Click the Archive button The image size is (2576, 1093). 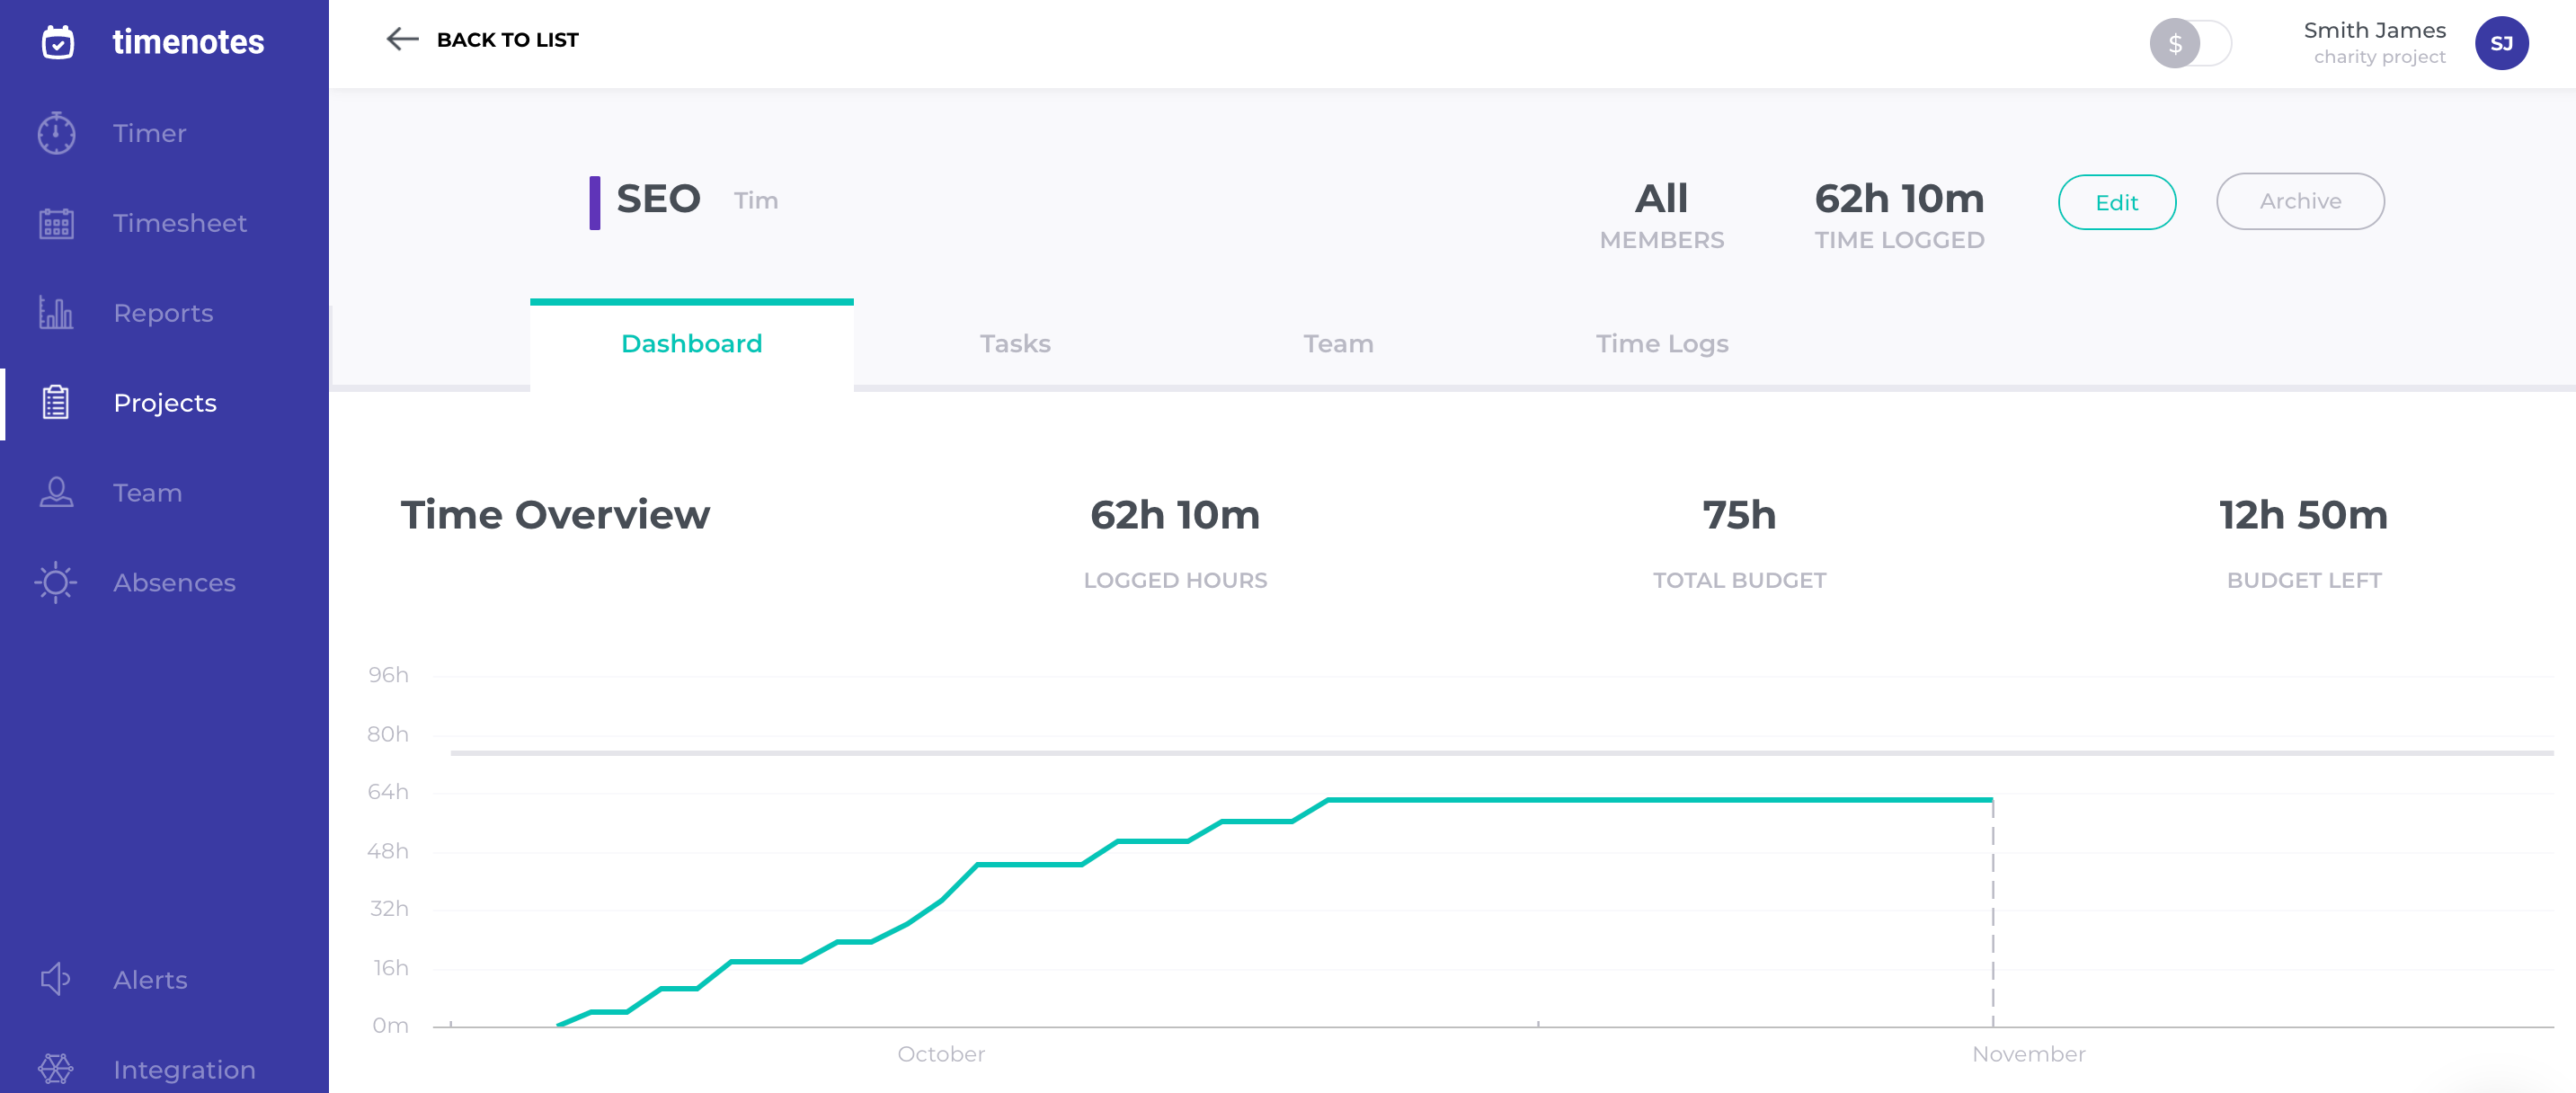(2299, 201)
